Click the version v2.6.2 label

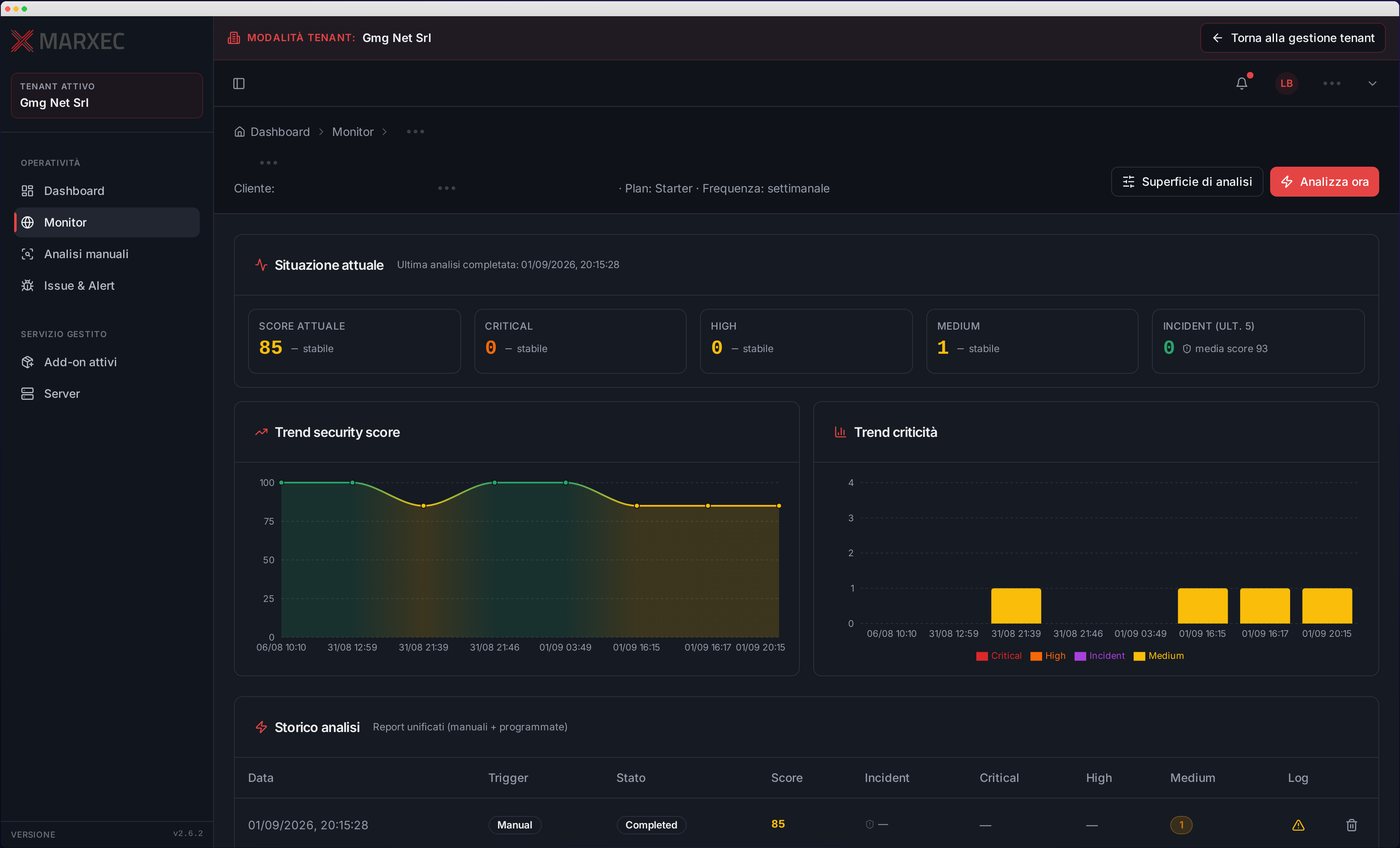(187, 834)
